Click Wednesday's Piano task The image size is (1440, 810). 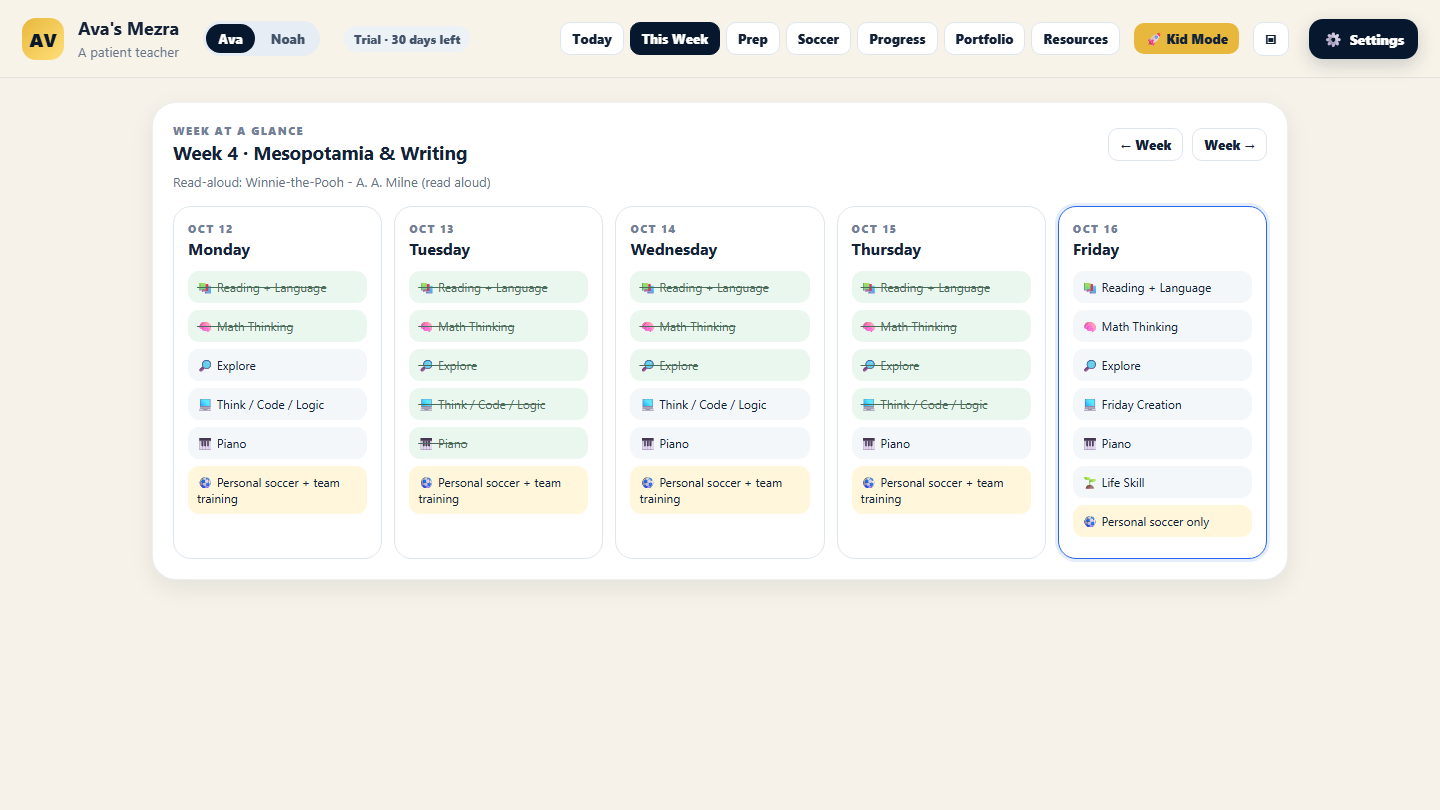719,444
